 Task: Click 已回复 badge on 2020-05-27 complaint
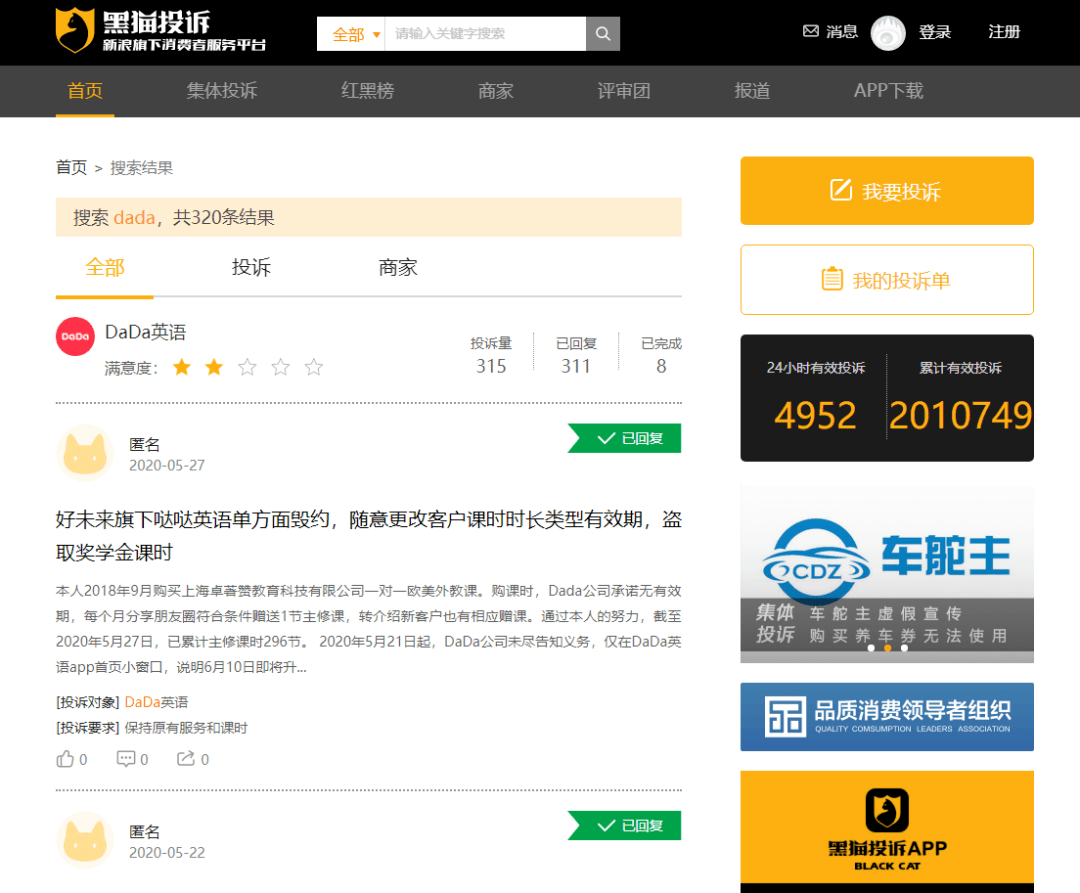point(625,439)
